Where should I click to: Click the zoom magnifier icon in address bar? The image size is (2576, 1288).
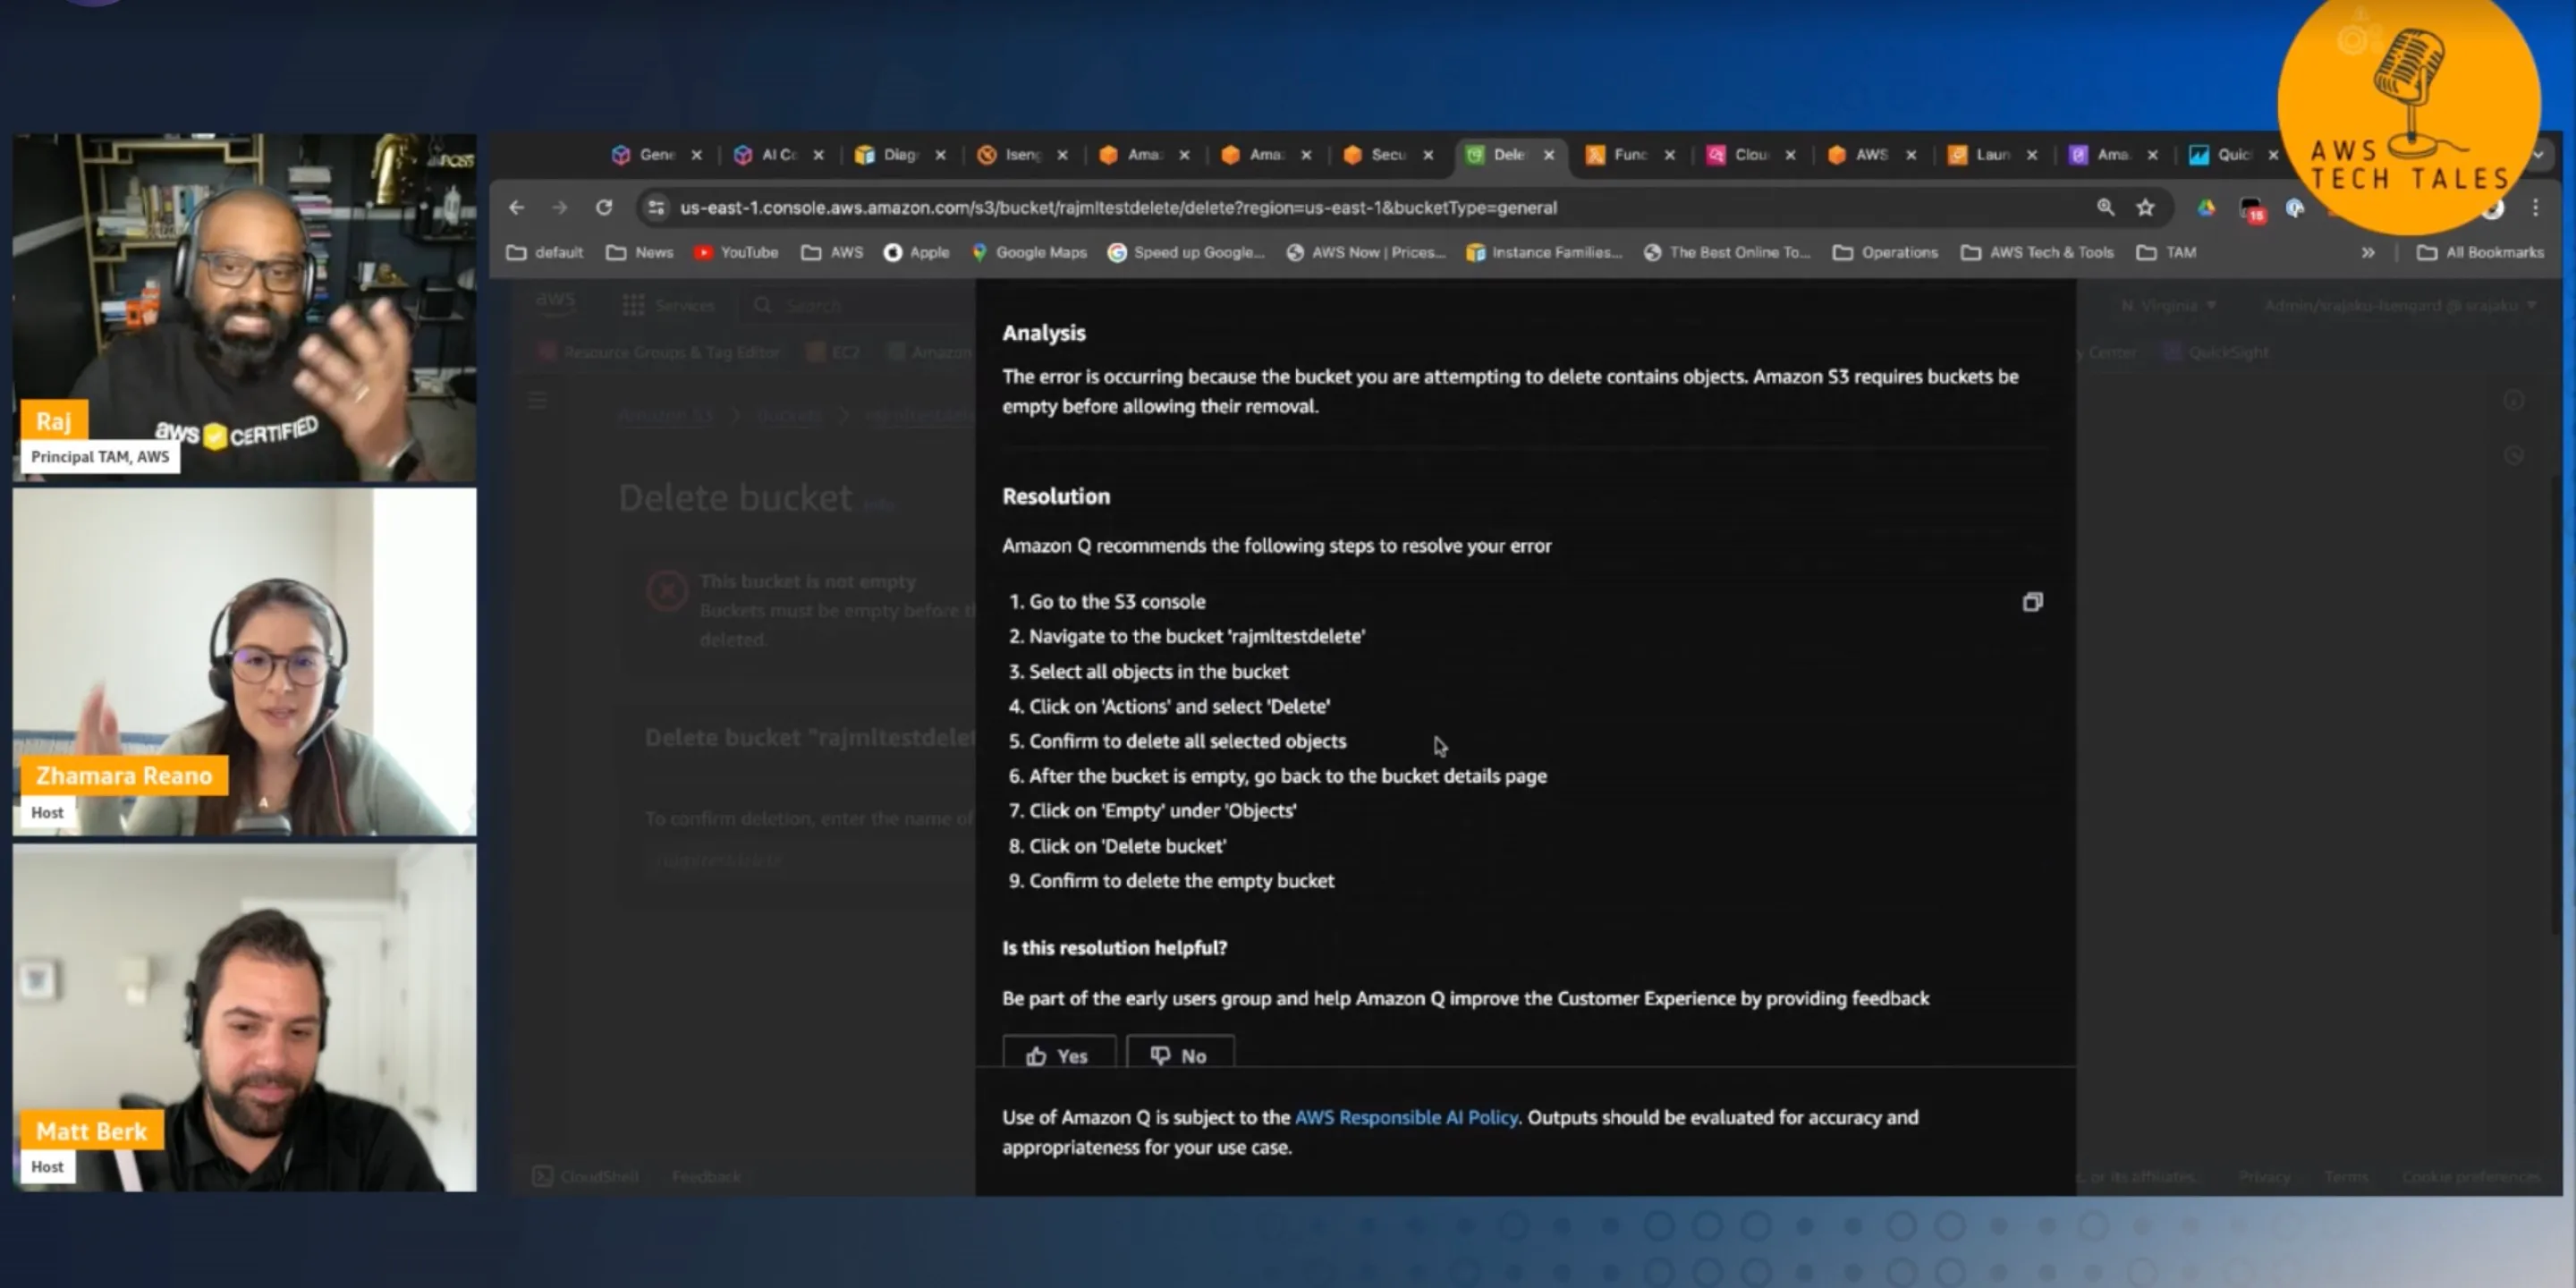click(2105, 207)
